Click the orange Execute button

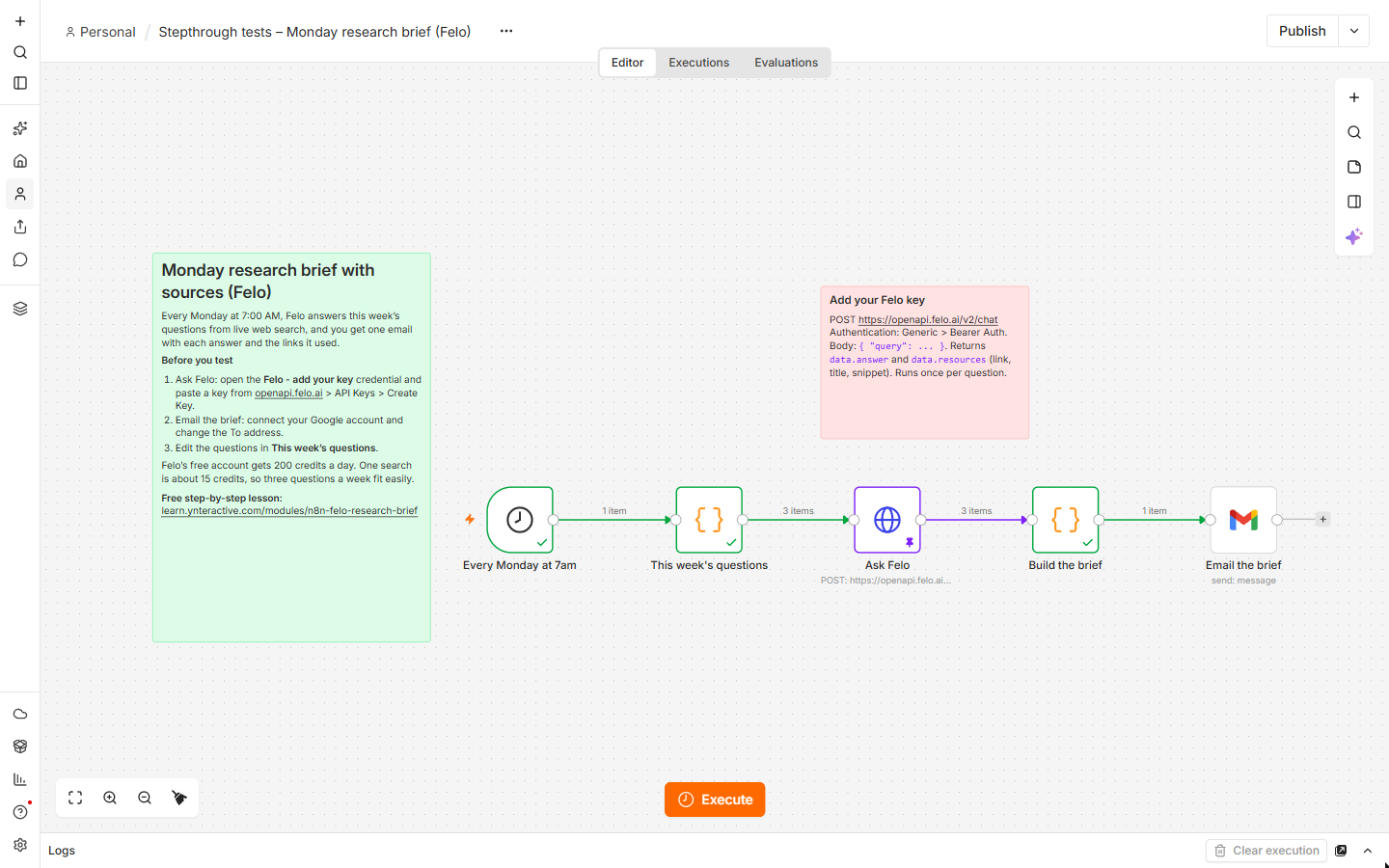pos(715,799)
